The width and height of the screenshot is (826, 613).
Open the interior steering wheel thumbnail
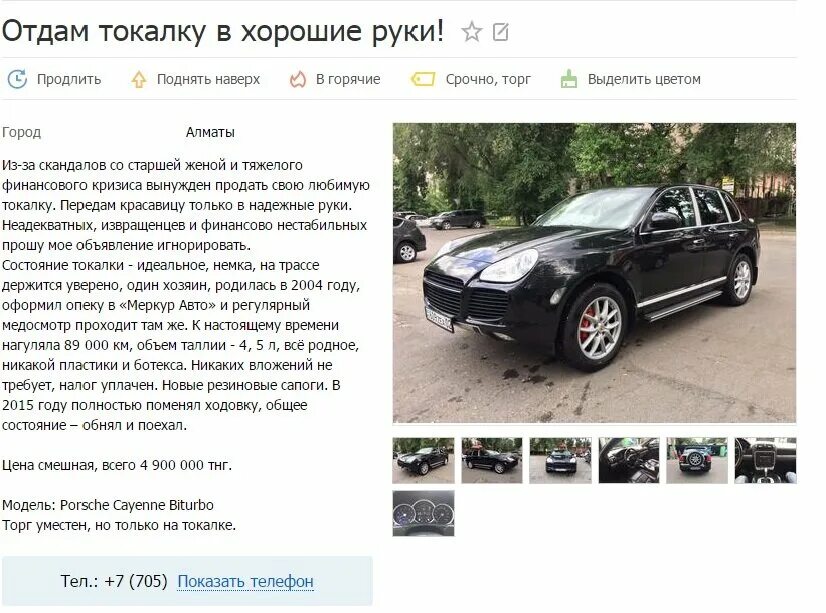[629, 460]
